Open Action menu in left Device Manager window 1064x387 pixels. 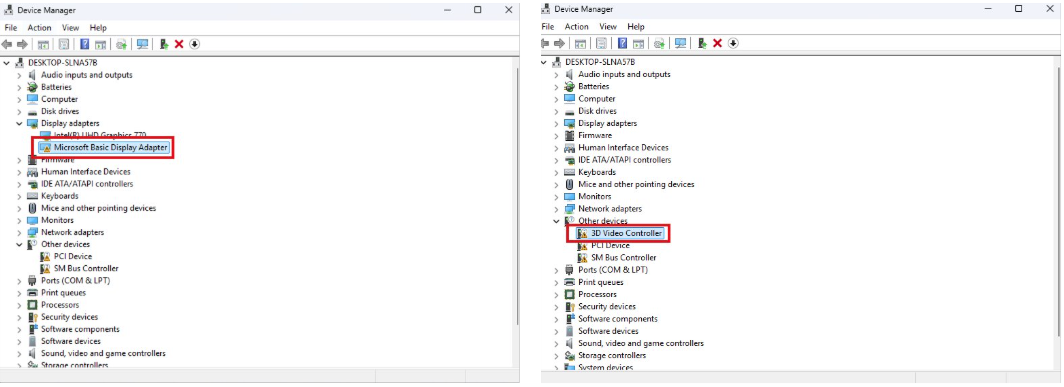coord(39,28)
